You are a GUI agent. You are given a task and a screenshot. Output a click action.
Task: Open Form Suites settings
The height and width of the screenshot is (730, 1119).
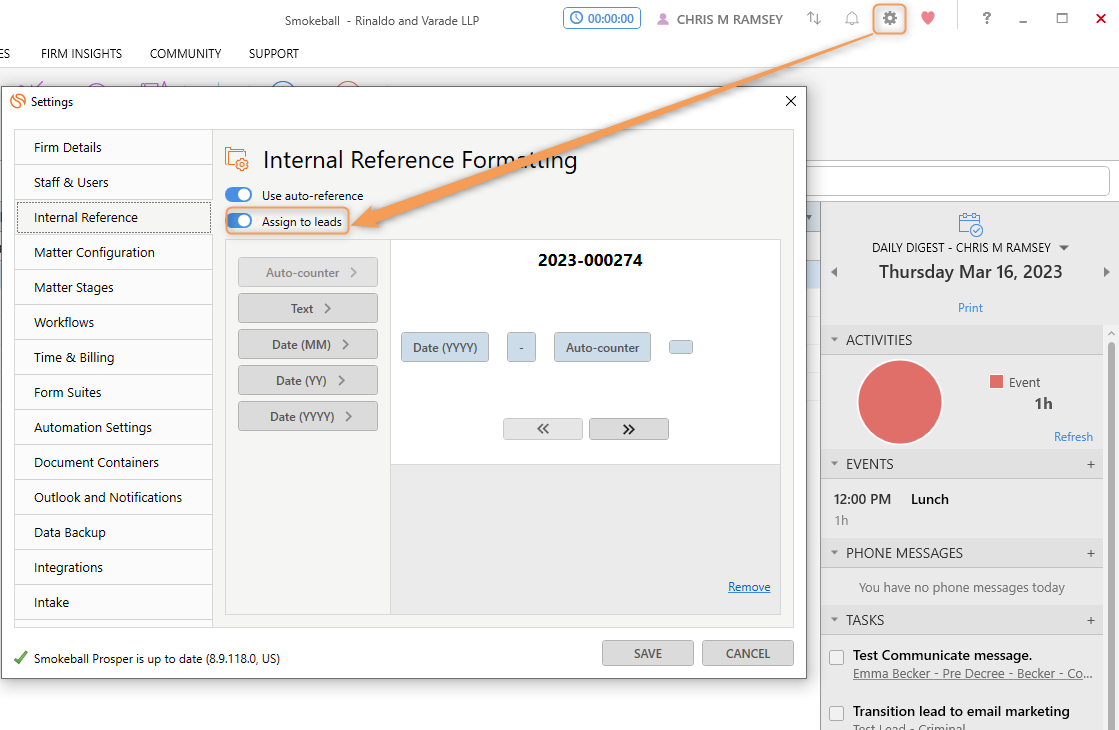coord(113,392)
